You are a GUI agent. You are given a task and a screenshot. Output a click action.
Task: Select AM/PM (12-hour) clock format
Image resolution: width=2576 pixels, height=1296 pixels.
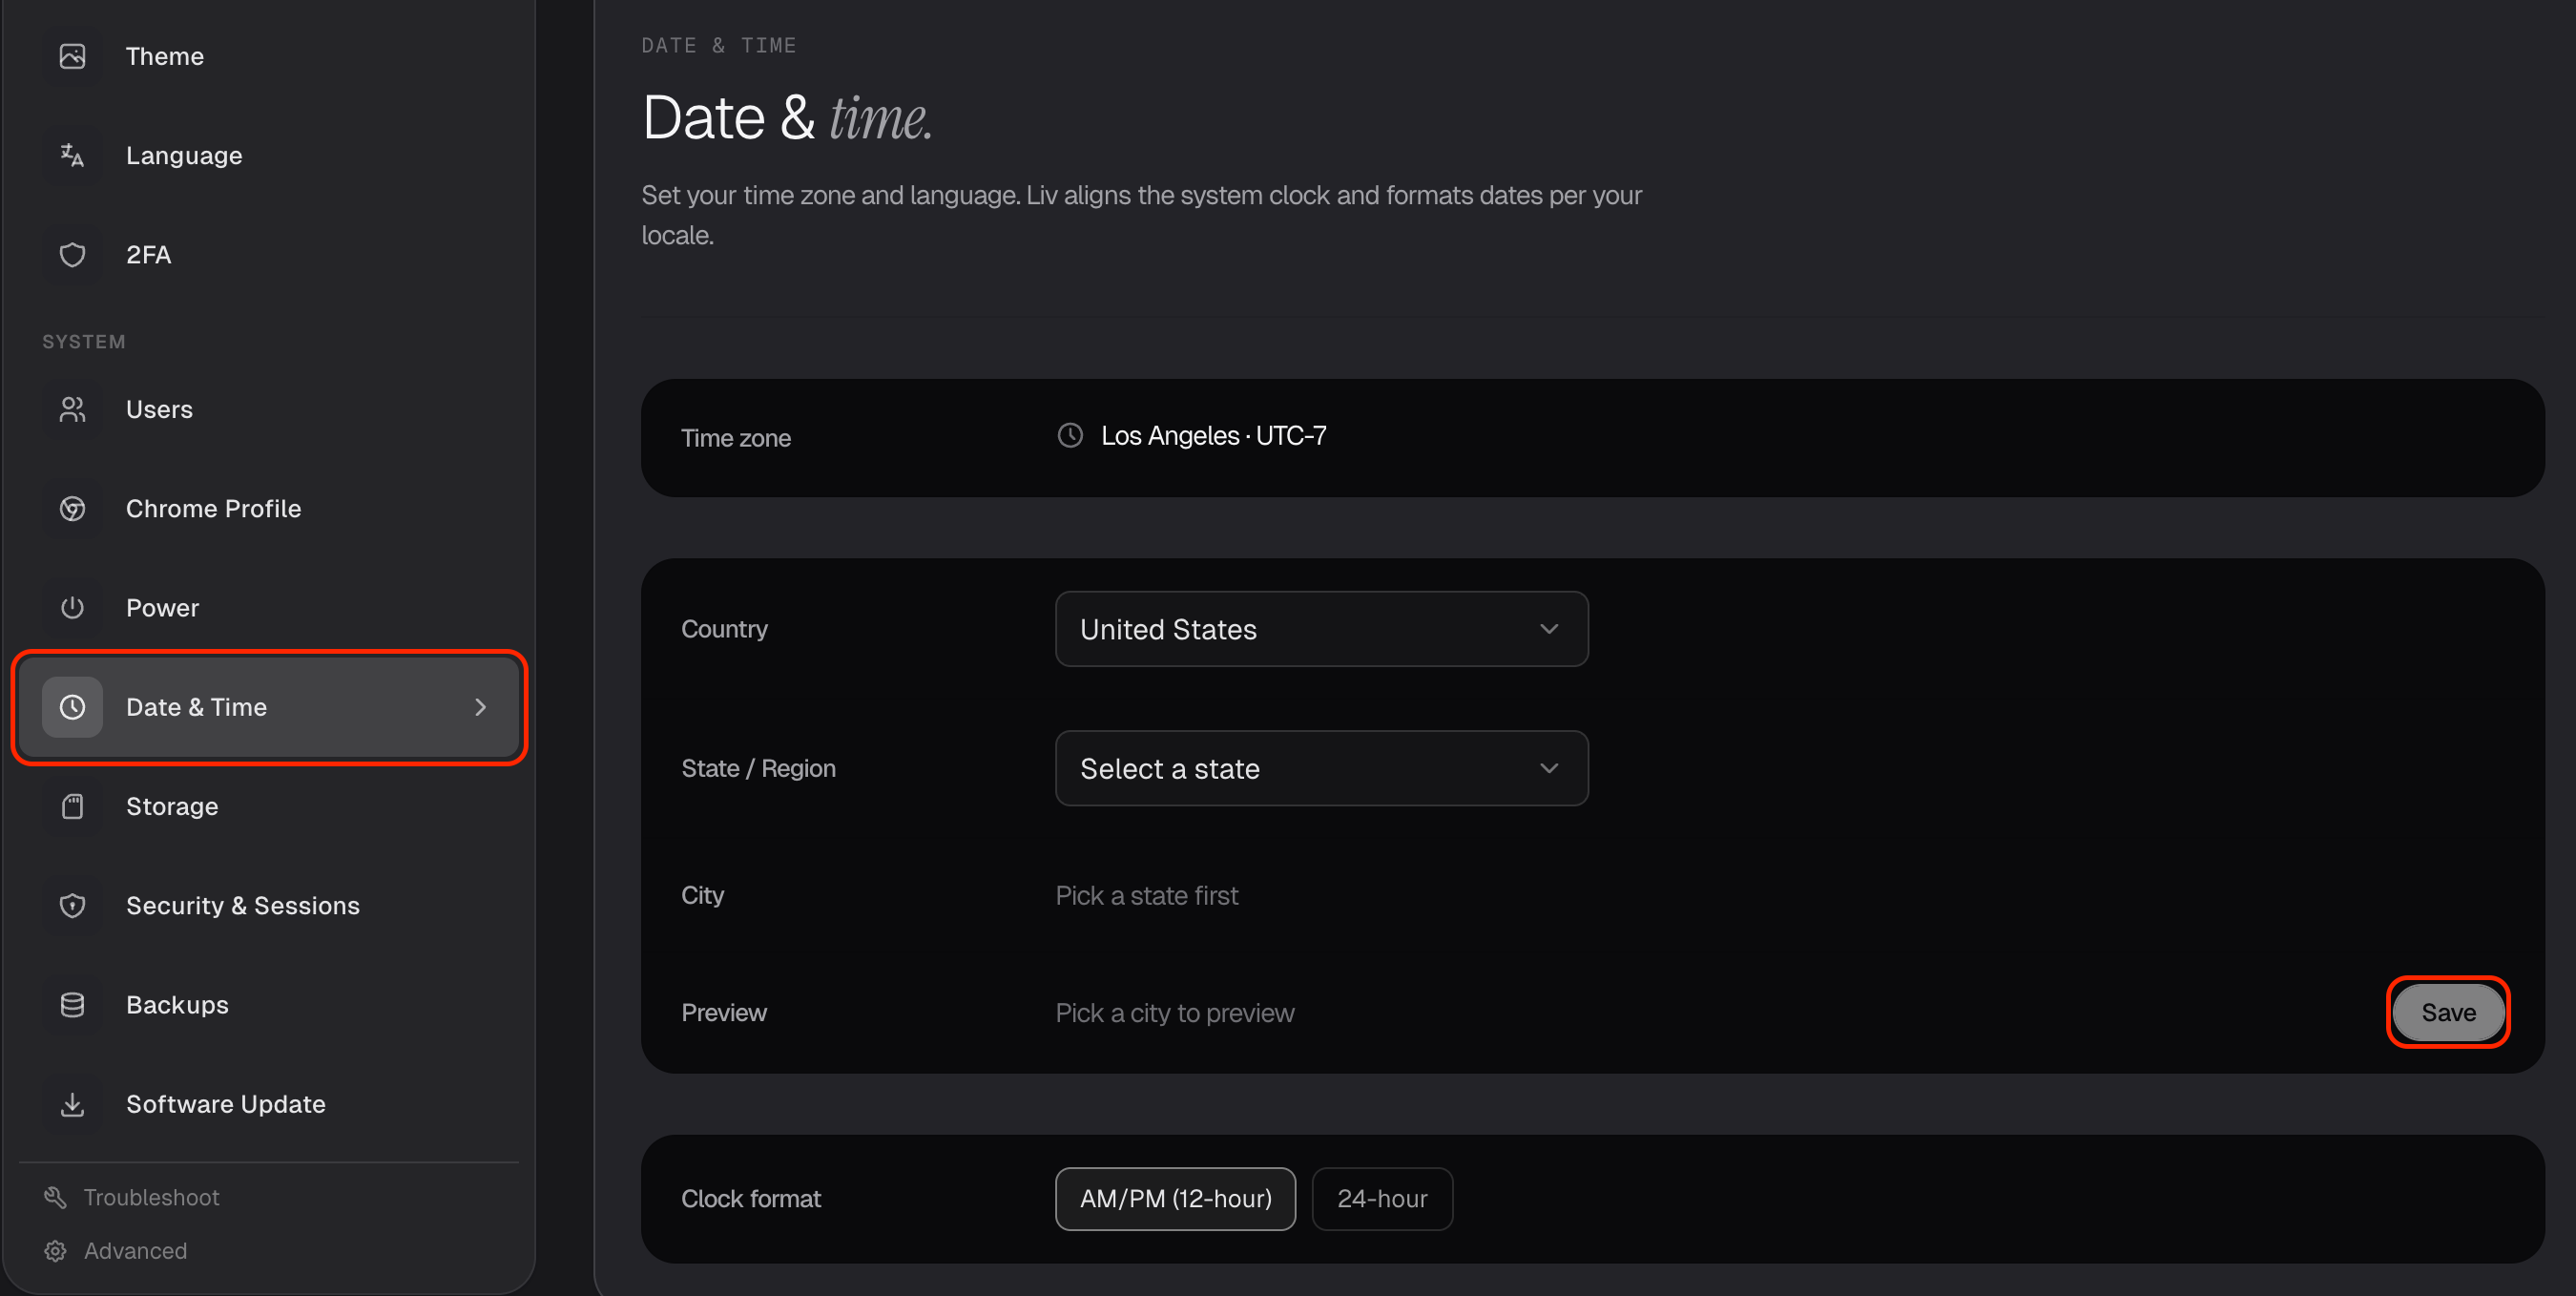point(1175,1198)
